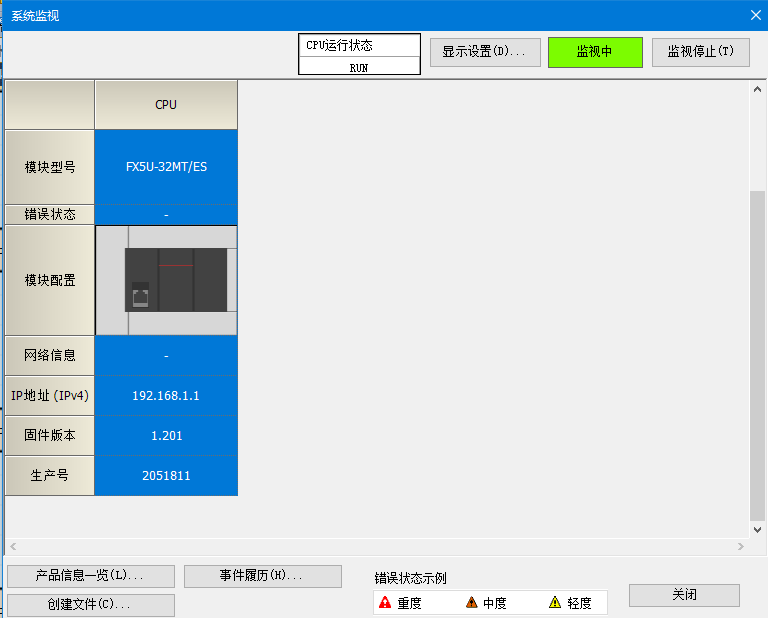768x618 pixels.
Task: Click the orange 中度 warning icon
Action: pos(471,602)
